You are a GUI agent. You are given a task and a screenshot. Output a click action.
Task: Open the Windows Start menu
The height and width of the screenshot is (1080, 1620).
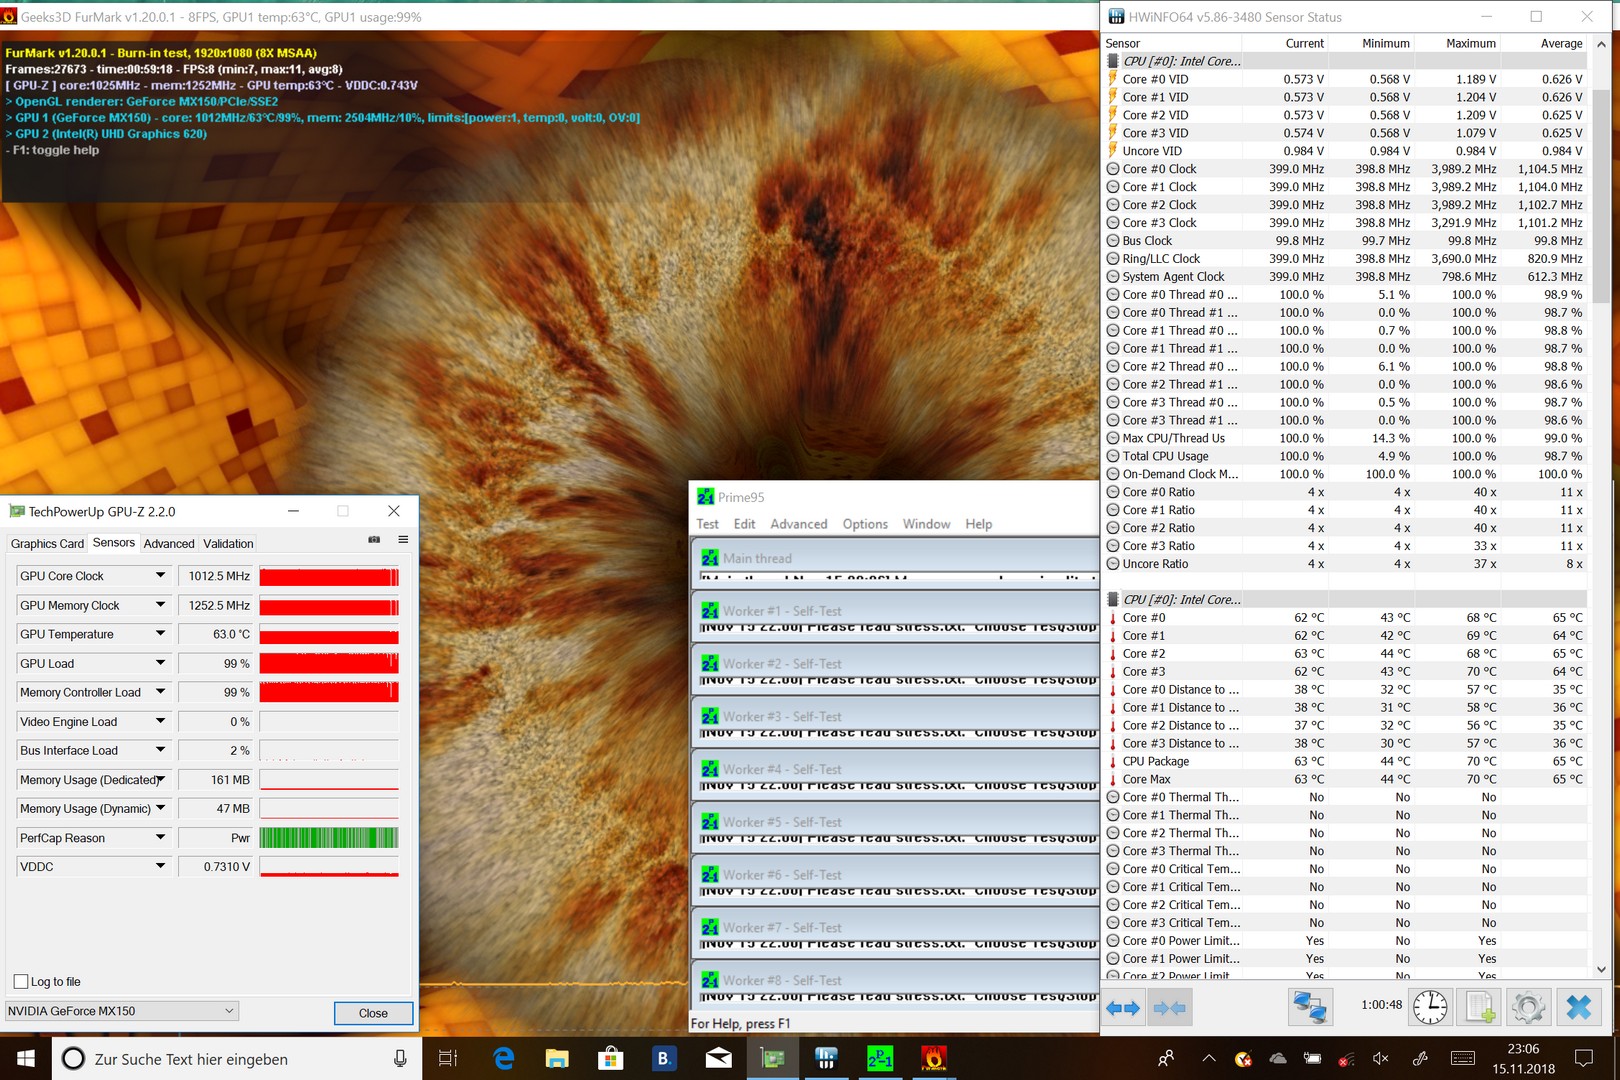pos(26,1058)
